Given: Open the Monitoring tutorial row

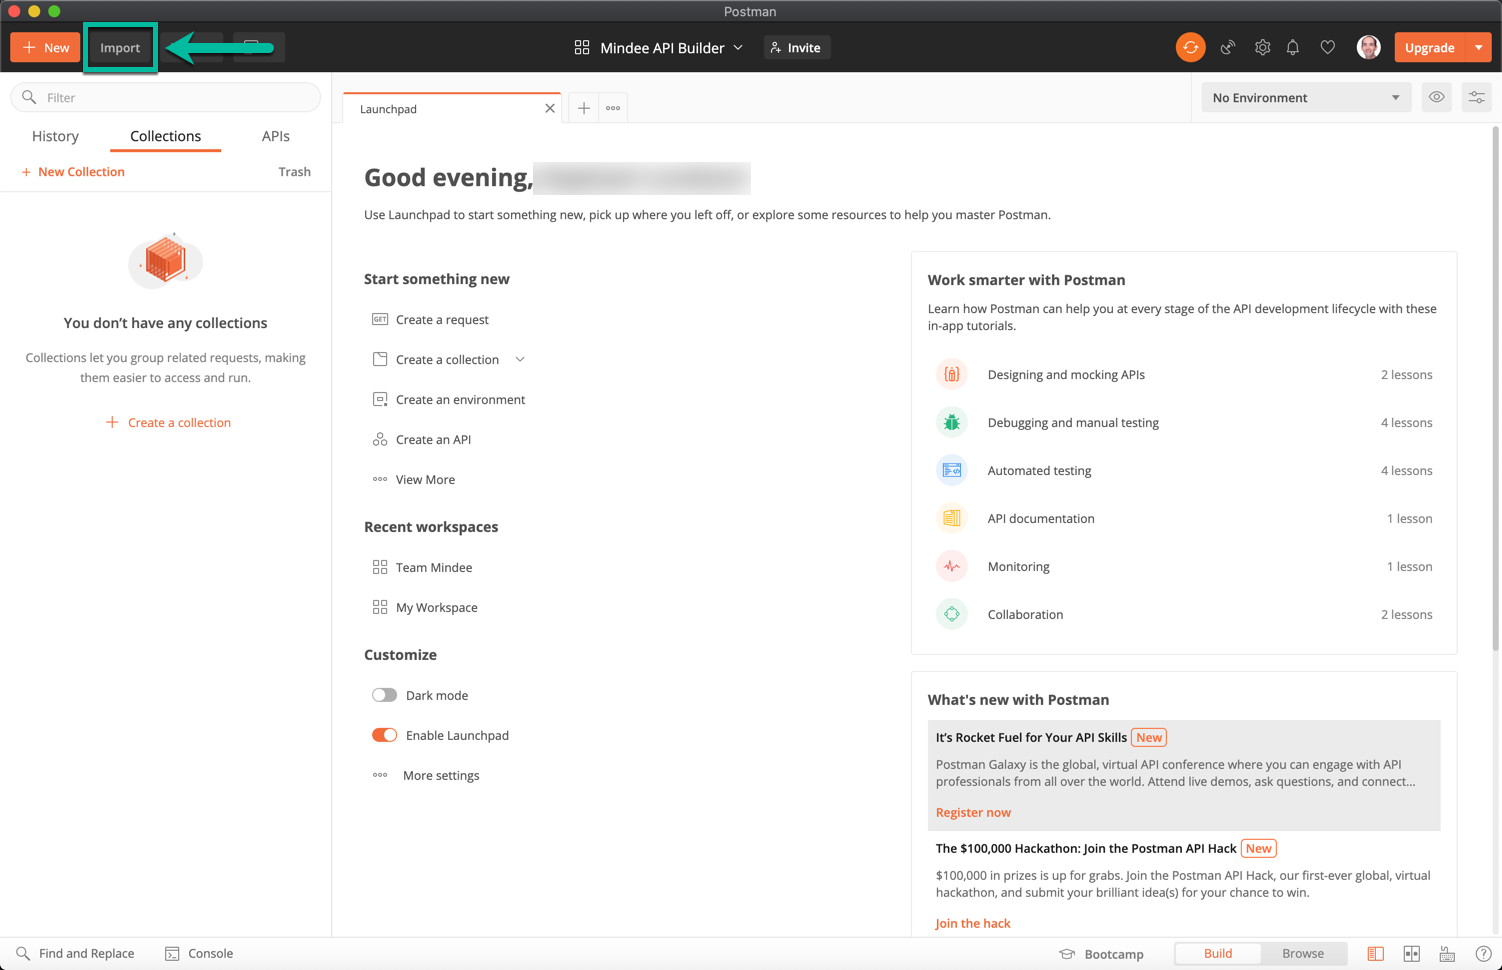Looking at the screenshot, I should 1184,566.
